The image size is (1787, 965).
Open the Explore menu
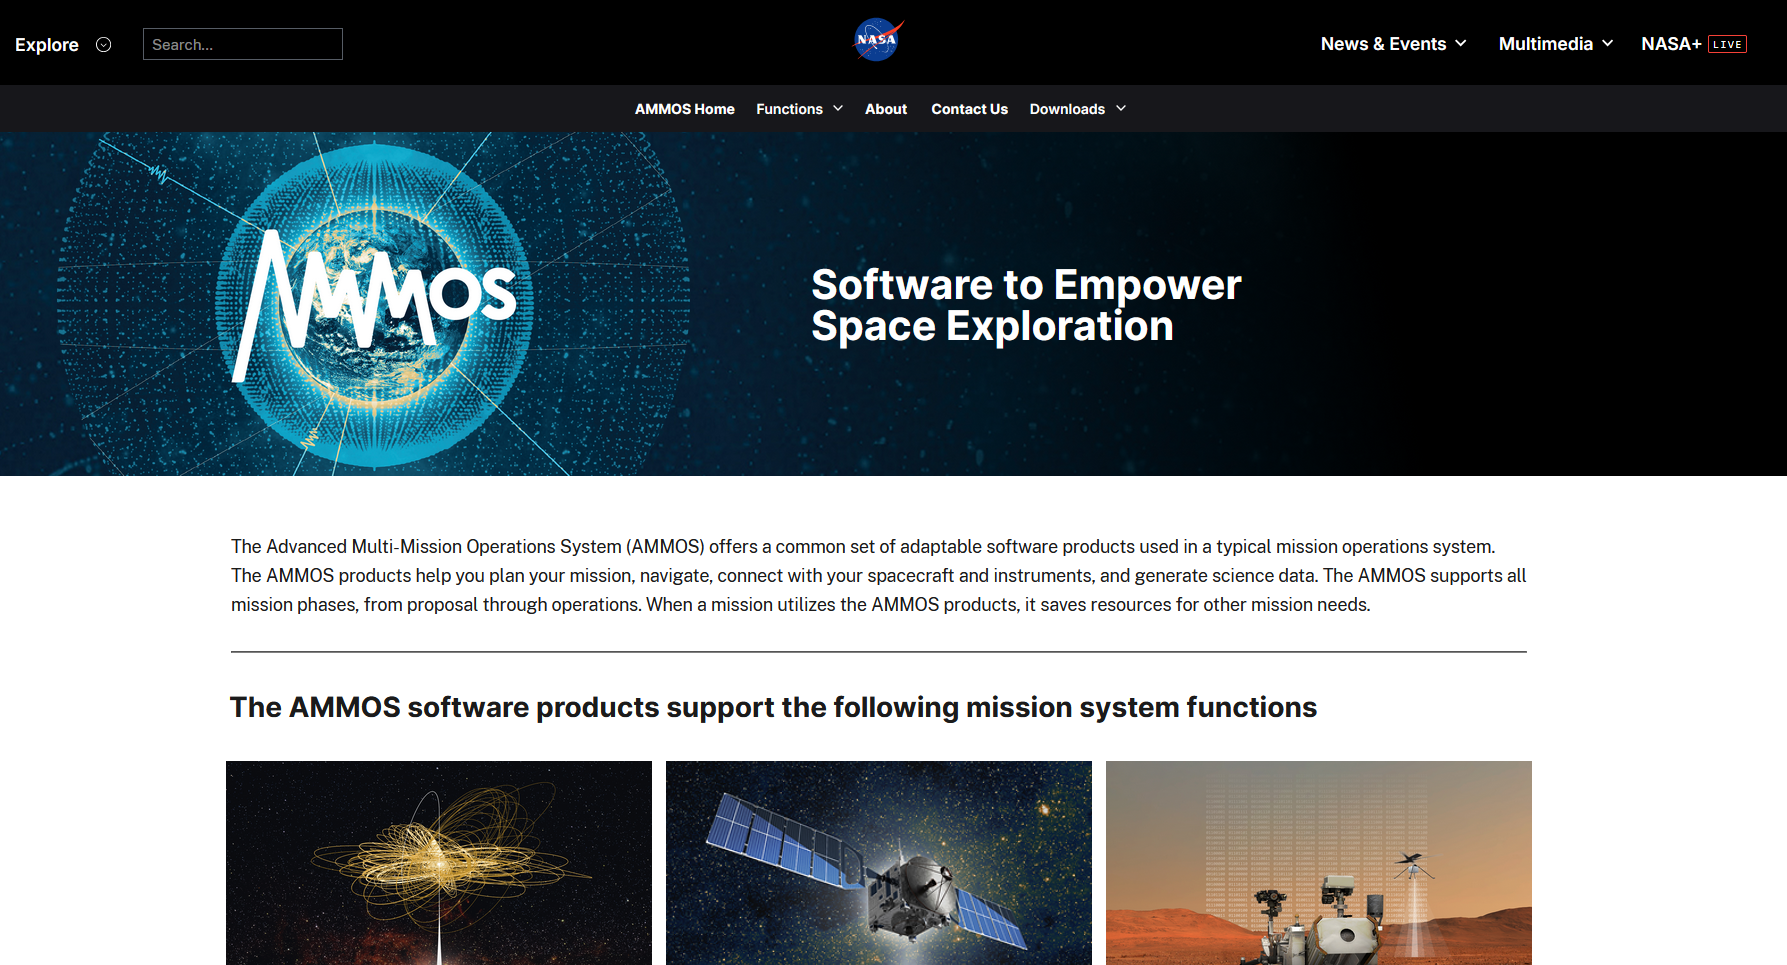[x=47, y=45]
